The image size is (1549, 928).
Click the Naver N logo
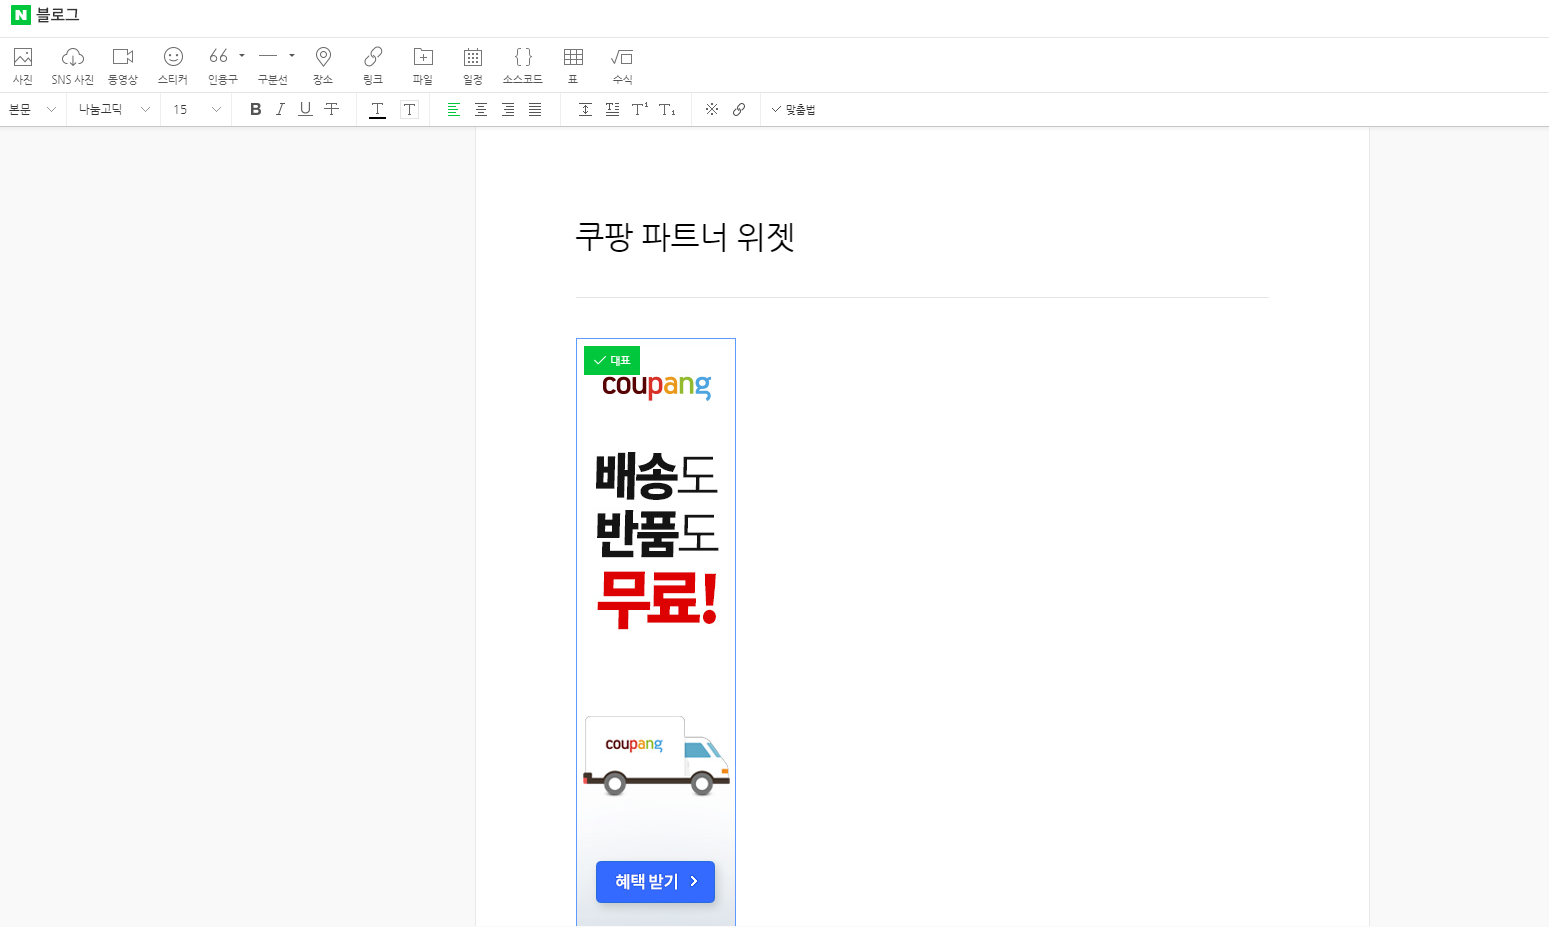click(21, 15)
